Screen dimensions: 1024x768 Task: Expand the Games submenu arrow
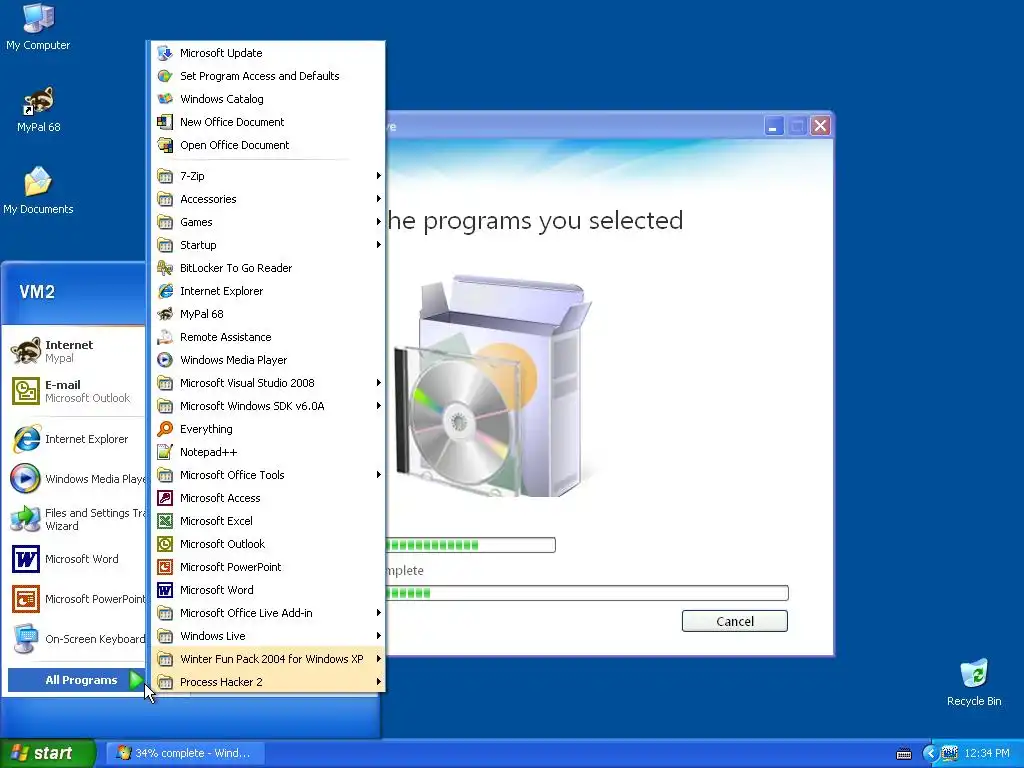[378, 222]
